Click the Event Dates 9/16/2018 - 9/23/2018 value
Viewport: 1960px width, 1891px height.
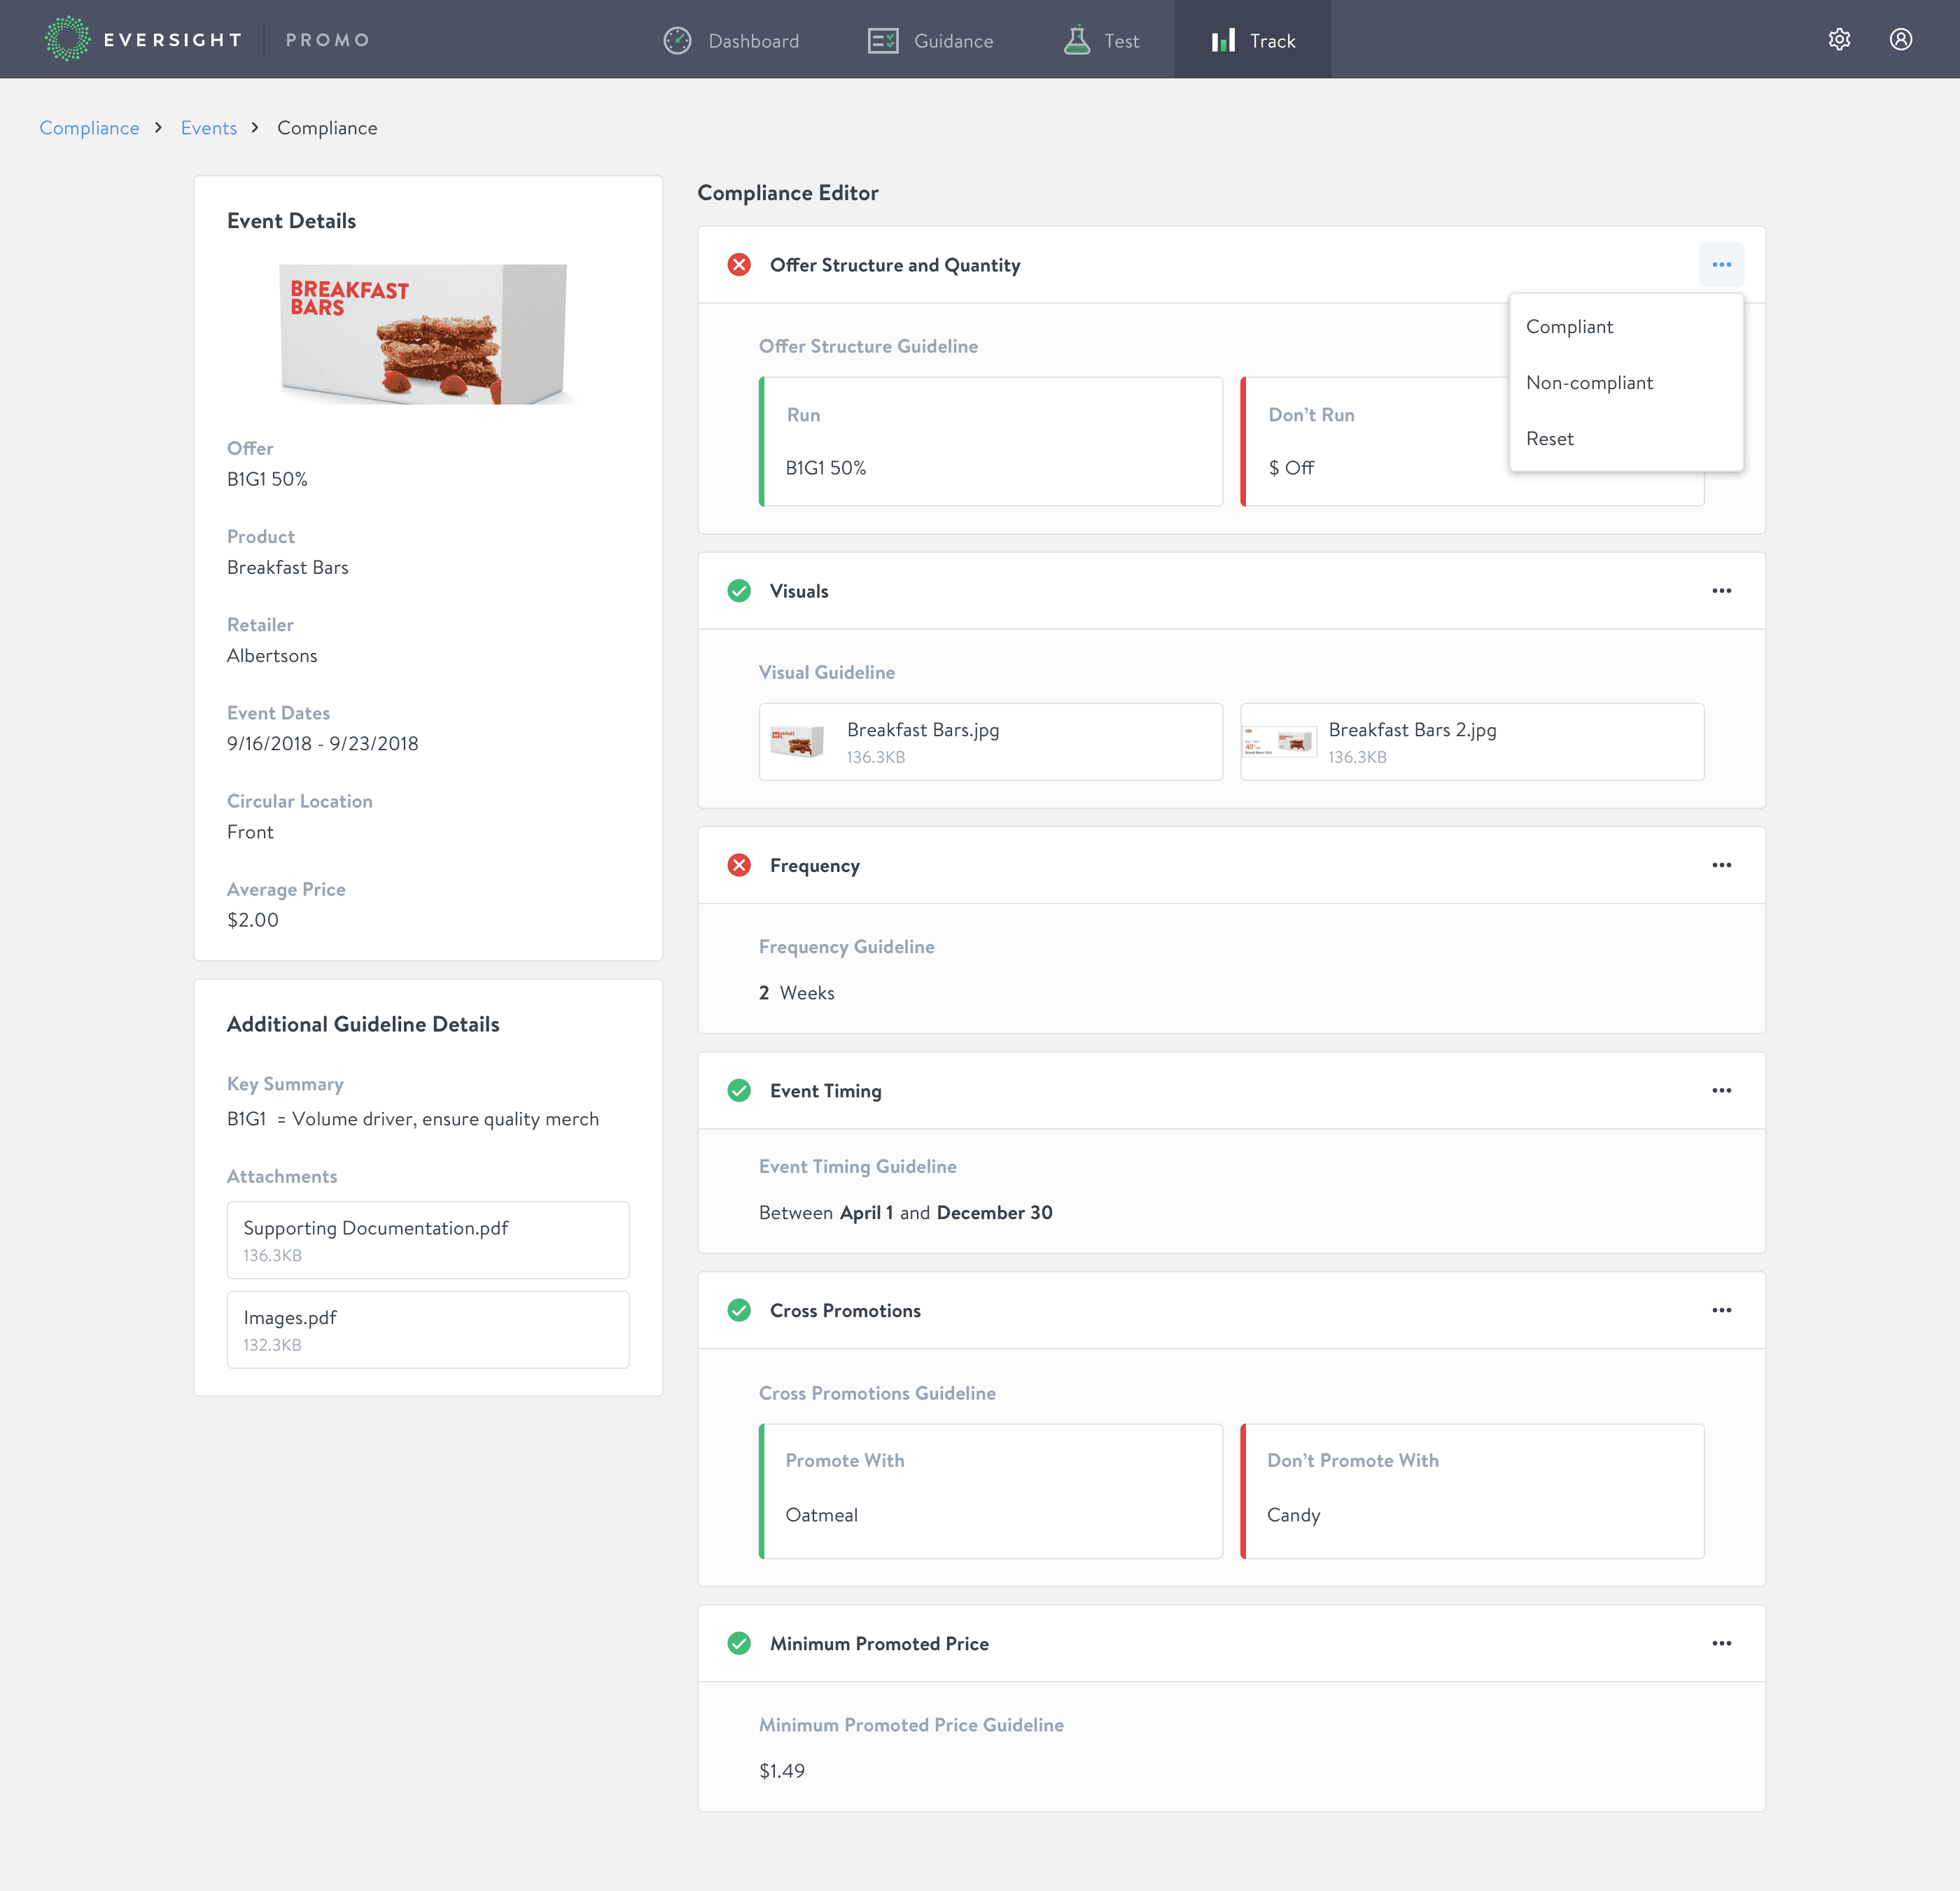pos(322,743)
